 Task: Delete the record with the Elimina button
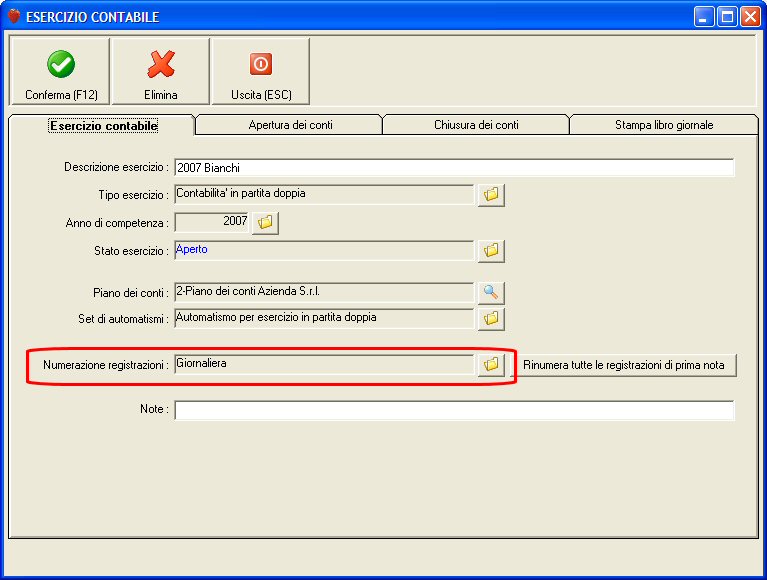[x=161, y=71]
